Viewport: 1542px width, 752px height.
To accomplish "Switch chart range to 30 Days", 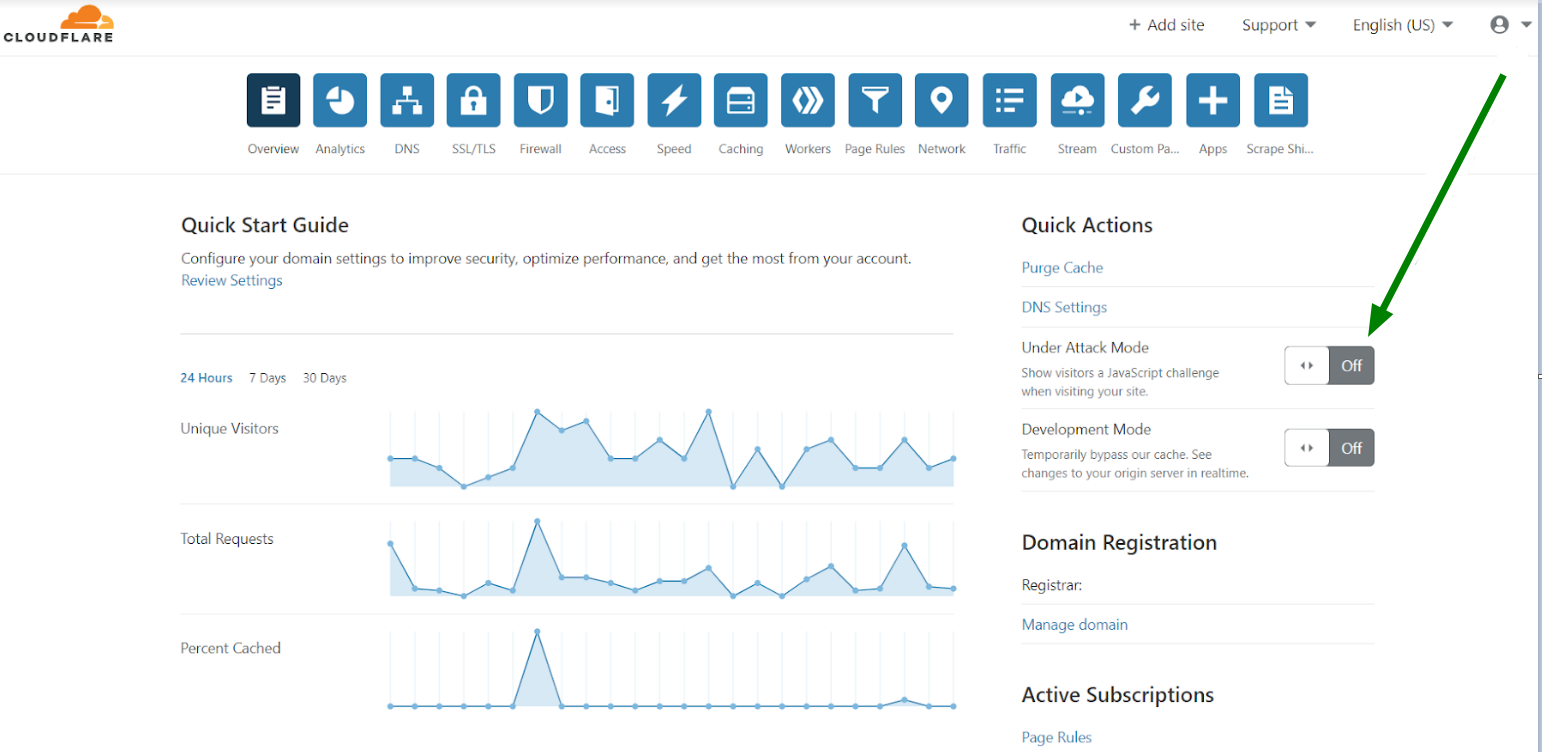I will [x=325, y=378].
